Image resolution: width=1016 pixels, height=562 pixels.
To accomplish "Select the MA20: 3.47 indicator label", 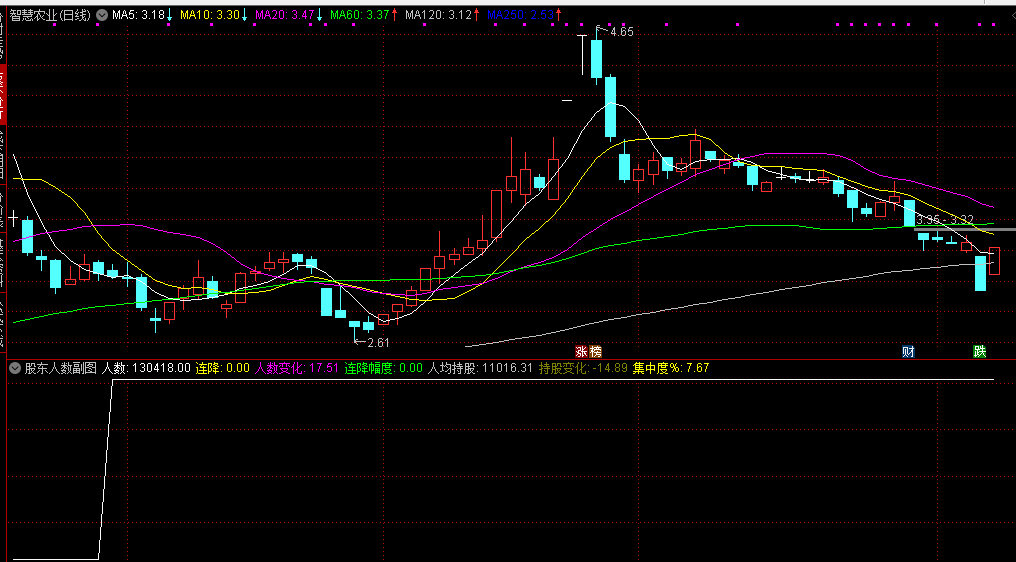I will pyautogui.click(x=285, y=15).
